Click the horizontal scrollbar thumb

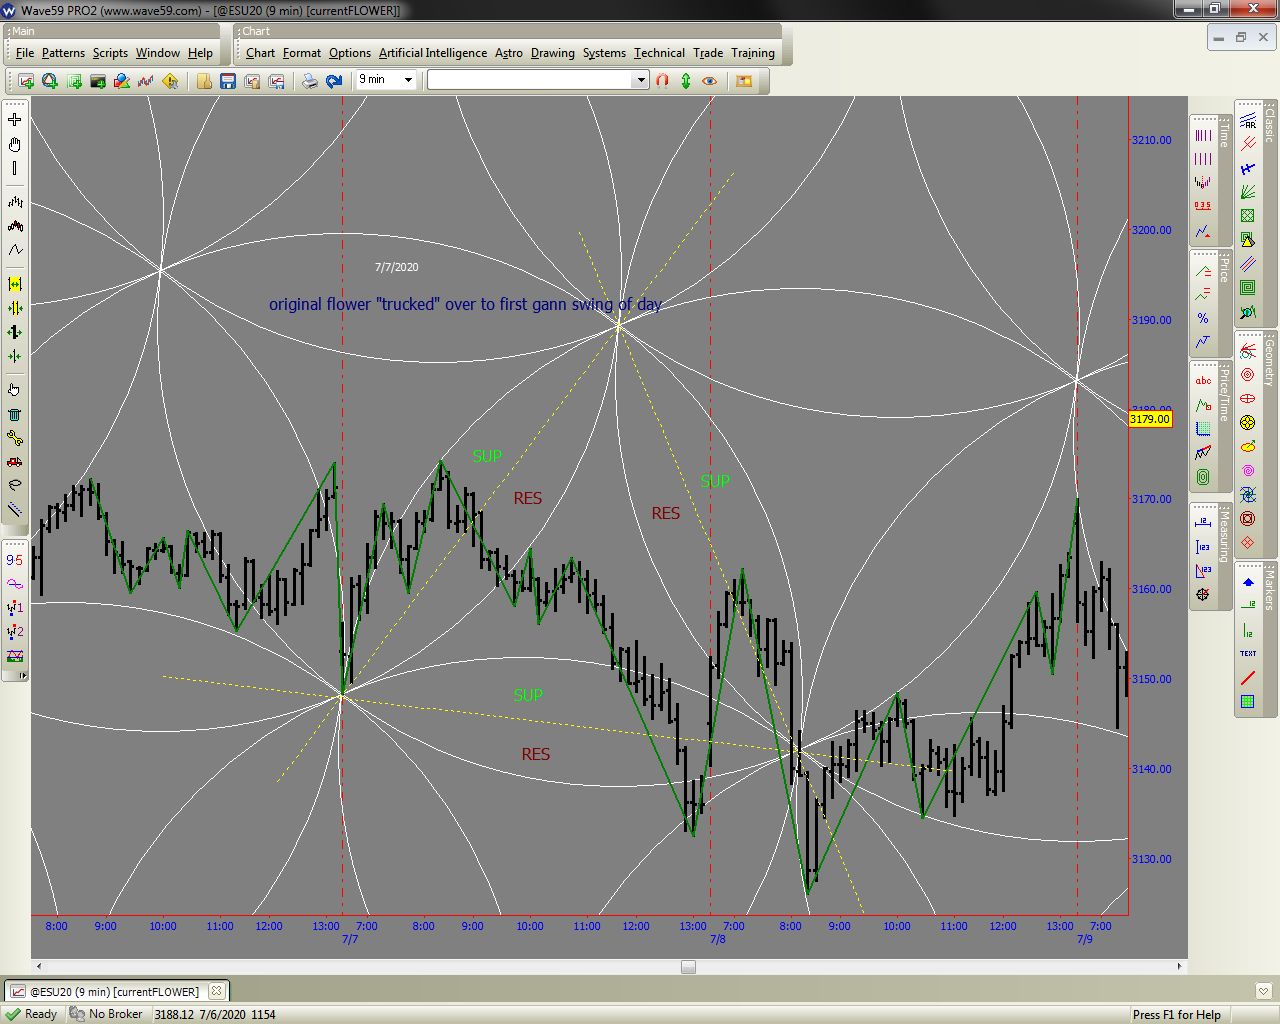(688, 966)
